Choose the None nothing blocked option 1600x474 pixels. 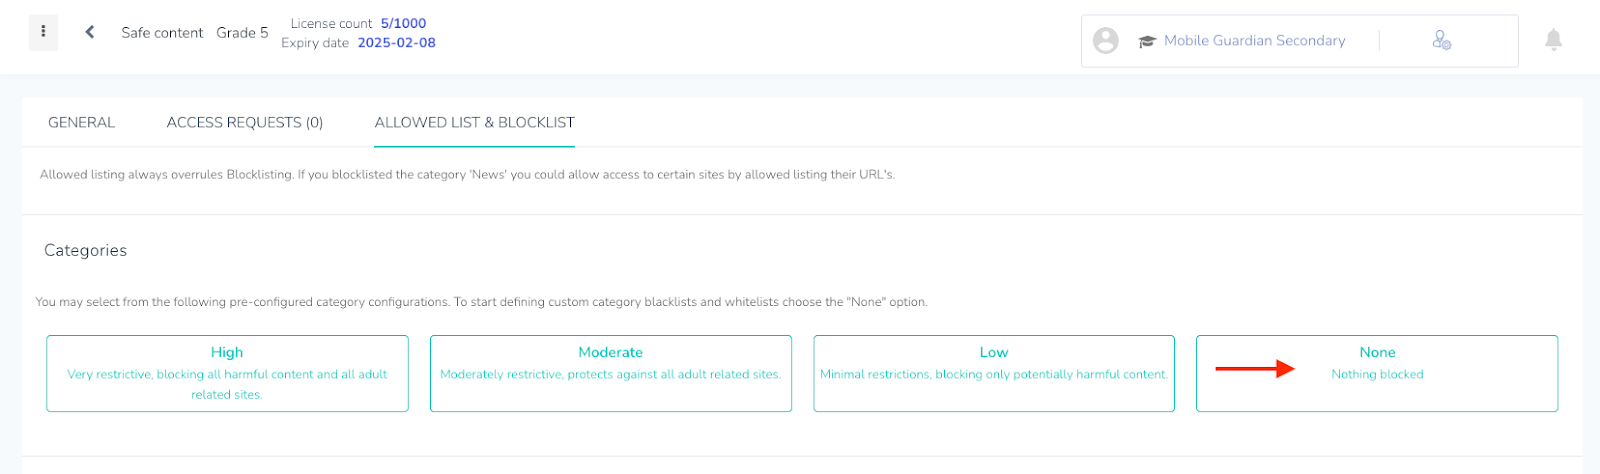pos(1377,373)
